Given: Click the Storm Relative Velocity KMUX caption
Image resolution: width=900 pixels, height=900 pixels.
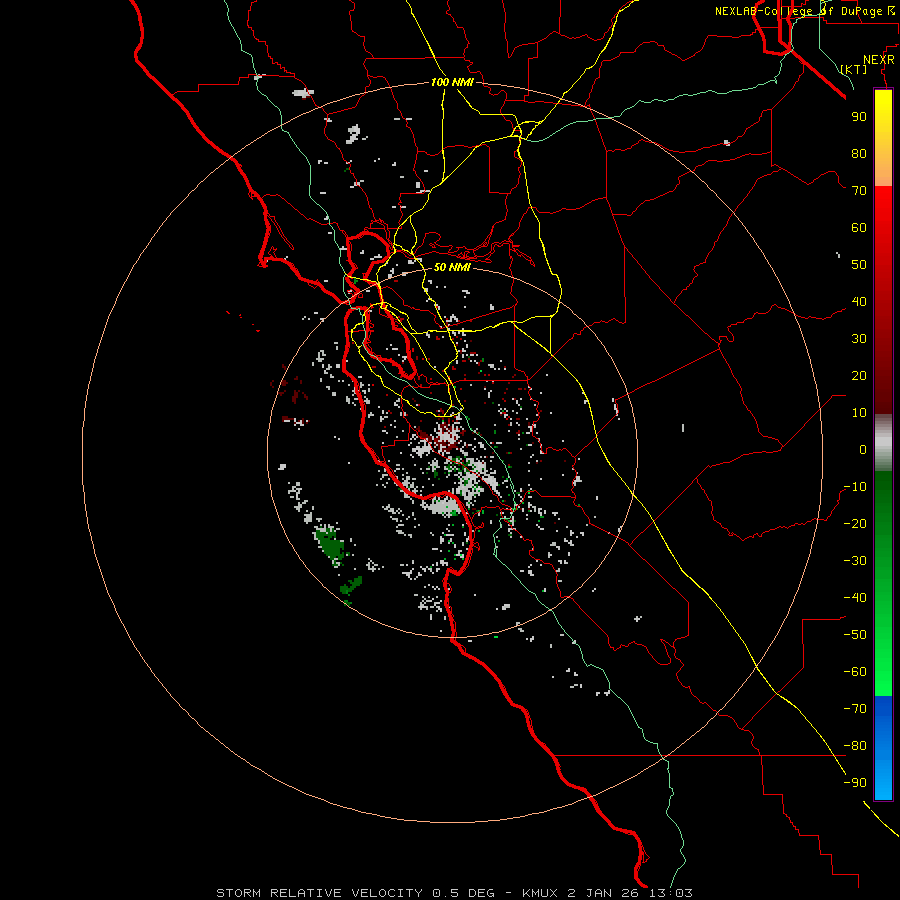Looking at the screenshot, I should coord(454,893).
